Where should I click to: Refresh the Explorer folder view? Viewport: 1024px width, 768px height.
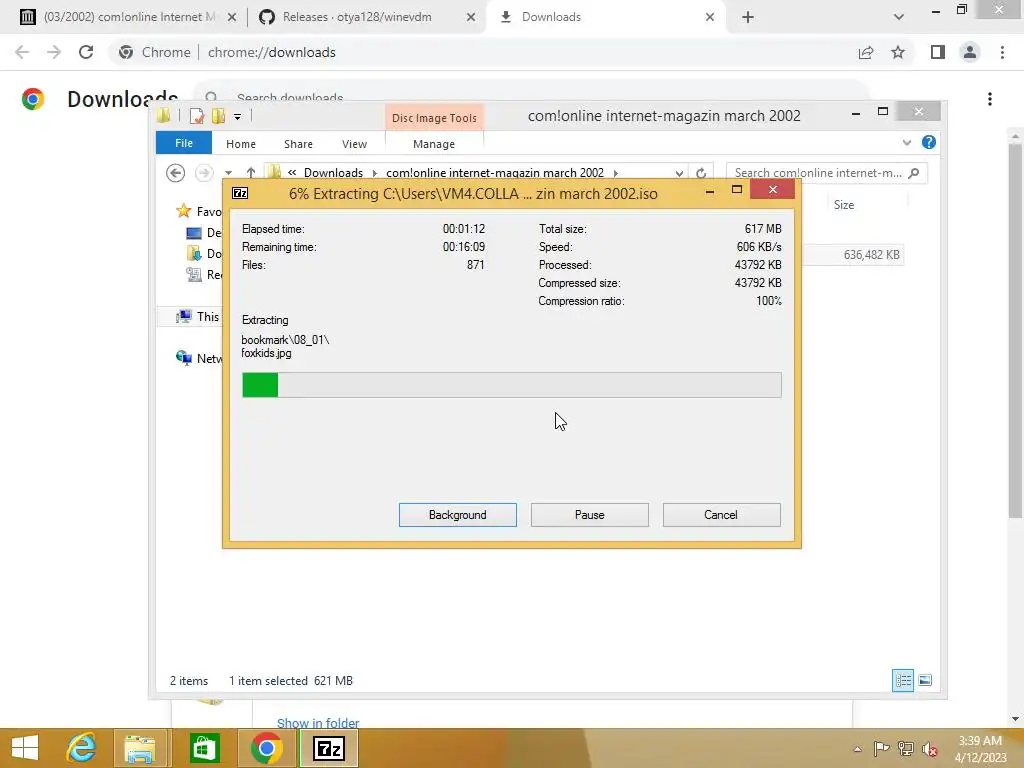(701, 173)
